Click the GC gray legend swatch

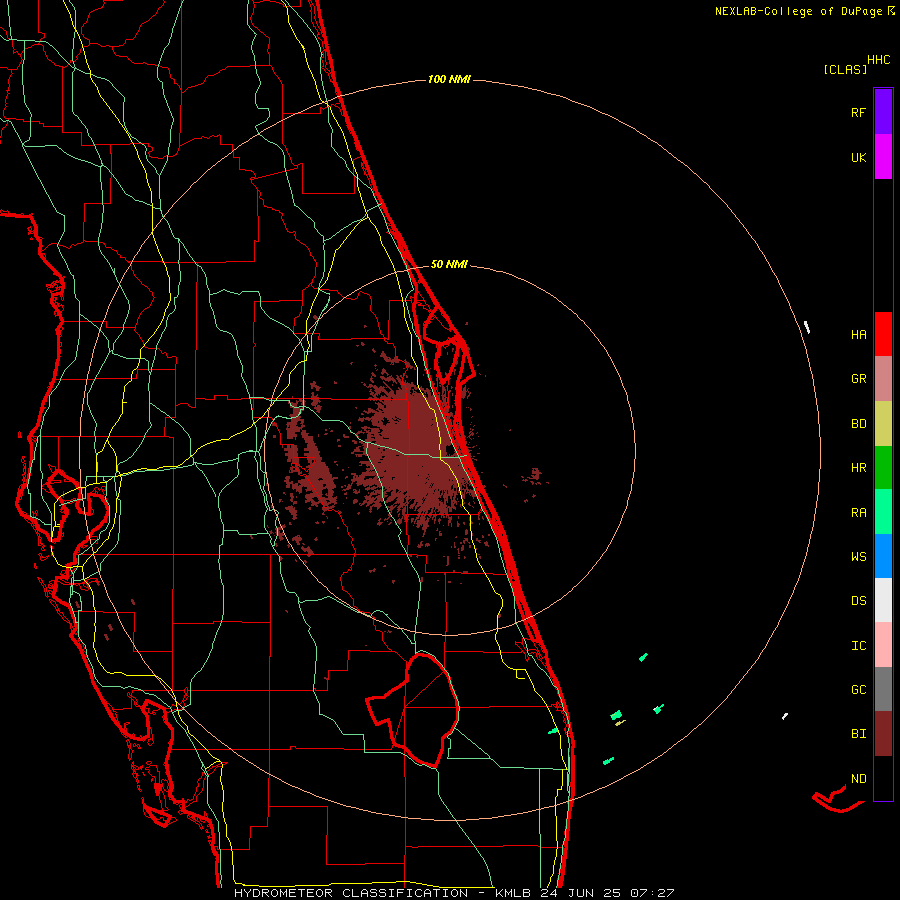coord(883,689)
